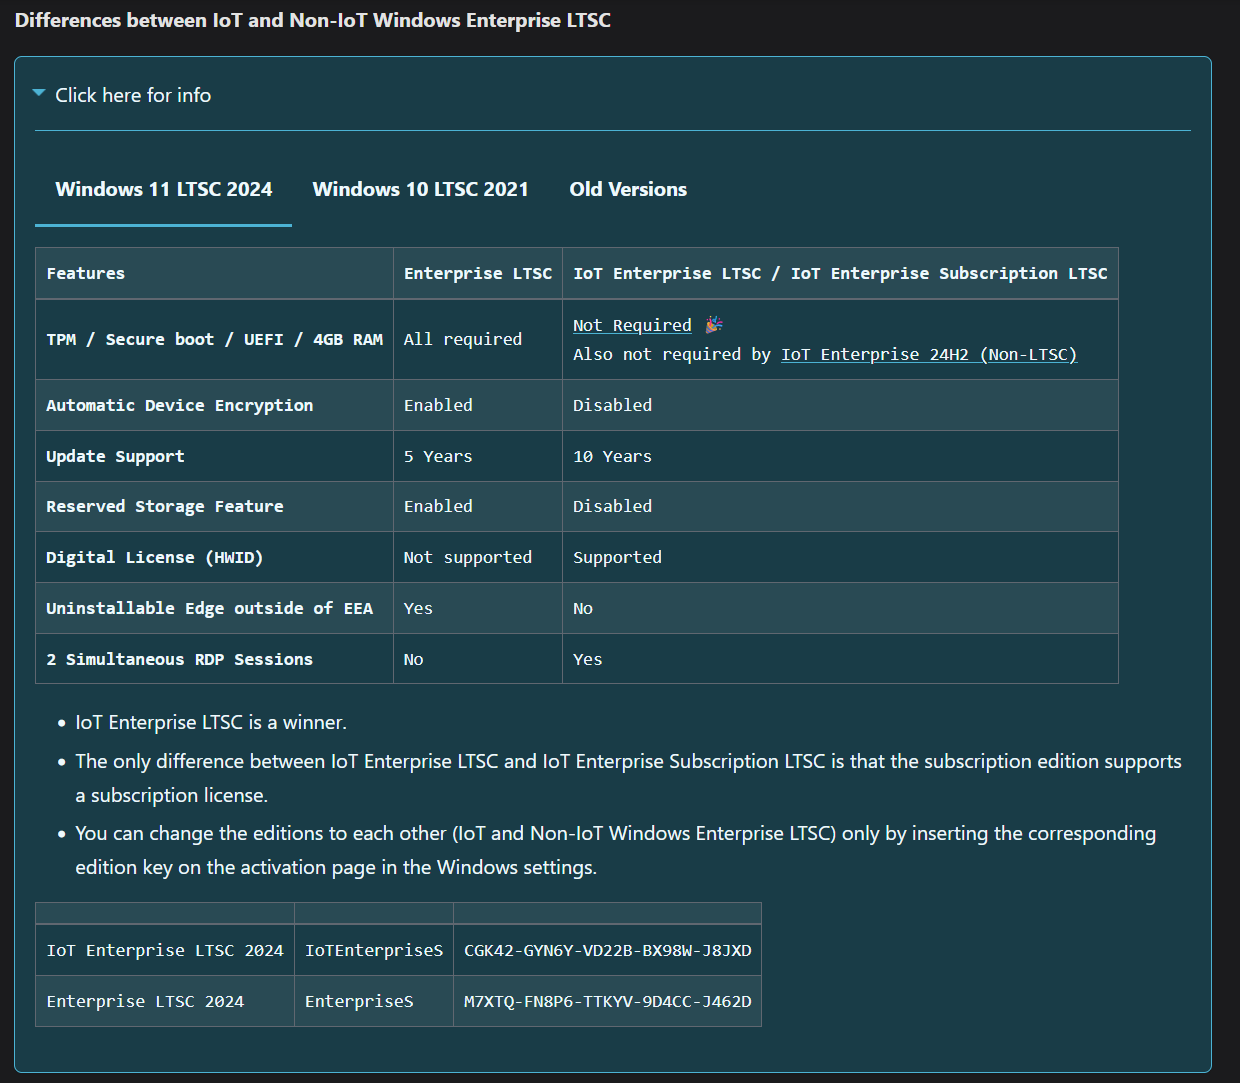
Task: Follow the IoT Enterprise 24H2 (Non-LTSC) link
Action: tap(929, 354)
